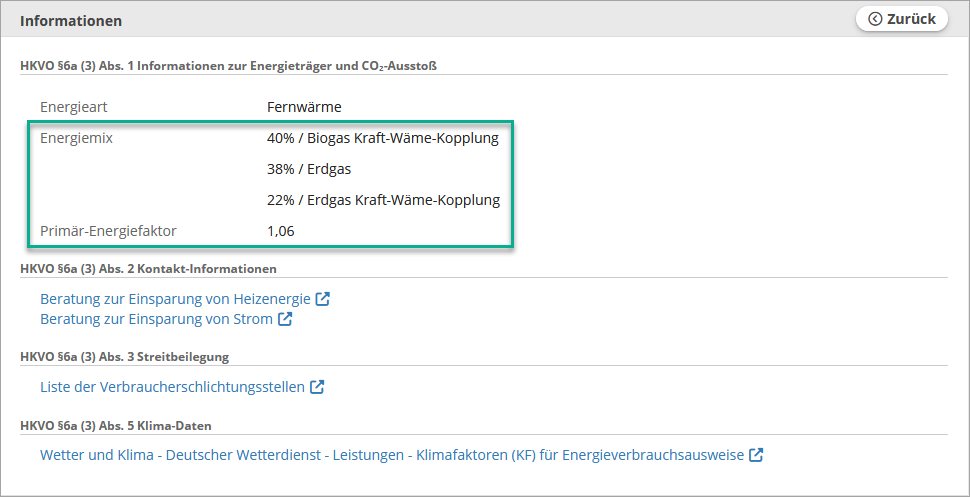Open Liste der Verbraucherschlichtungsstellen link
970x497 pixels.
[172, 387]
